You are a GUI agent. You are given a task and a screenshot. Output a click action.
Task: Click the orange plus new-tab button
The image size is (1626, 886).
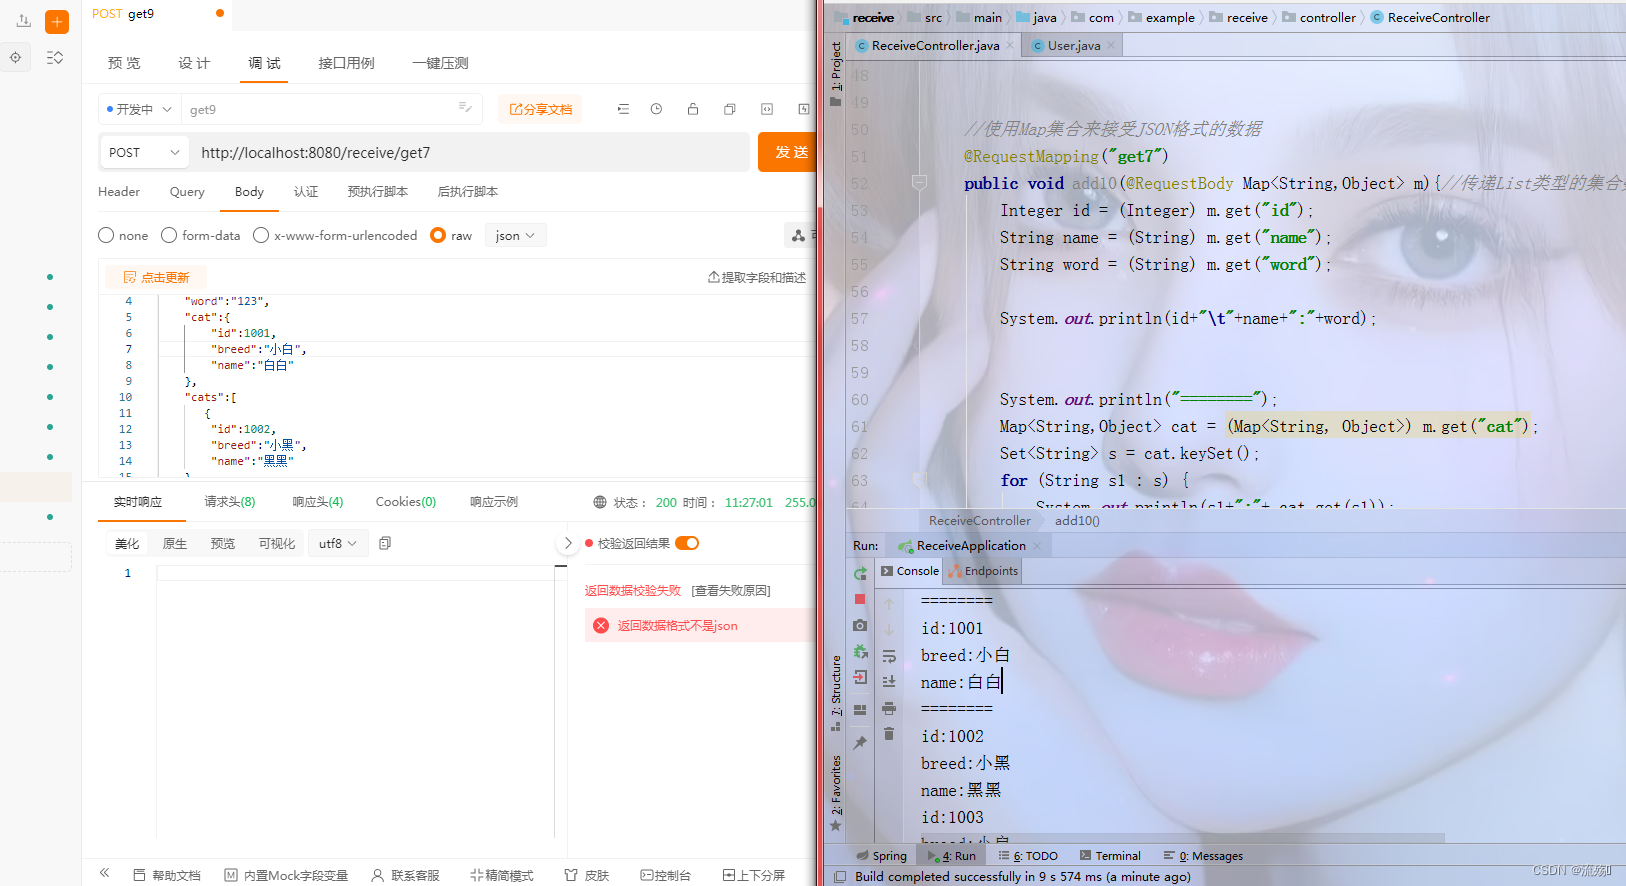pos(57,22)
